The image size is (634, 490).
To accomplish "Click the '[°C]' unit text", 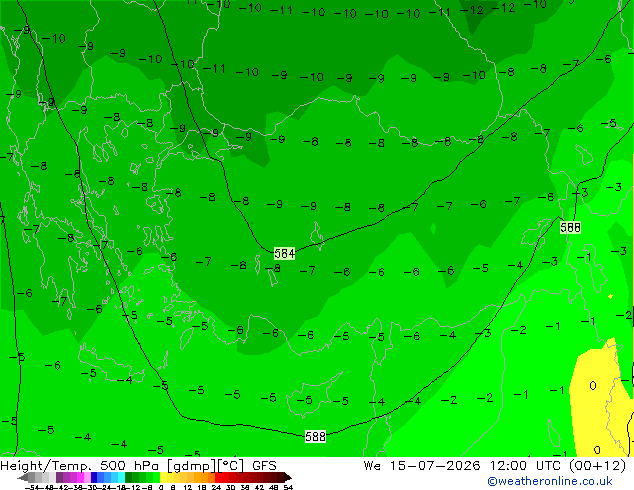I will click(x=231, y=466).
